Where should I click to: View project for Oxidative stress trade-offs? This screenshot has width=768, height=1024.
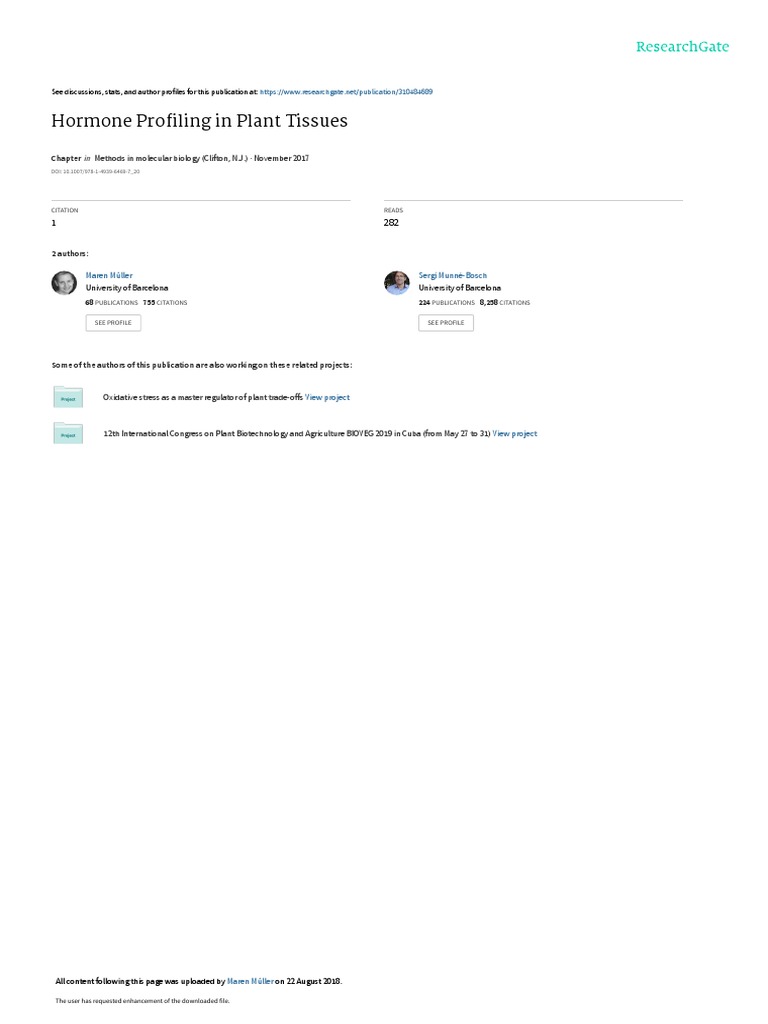click(x=327, y=397)
